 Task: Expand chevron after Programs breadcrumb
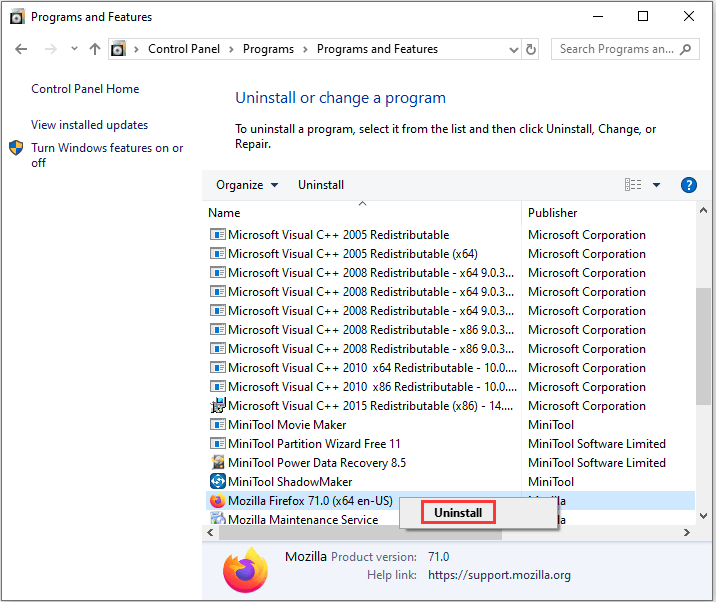coord(305,49)
